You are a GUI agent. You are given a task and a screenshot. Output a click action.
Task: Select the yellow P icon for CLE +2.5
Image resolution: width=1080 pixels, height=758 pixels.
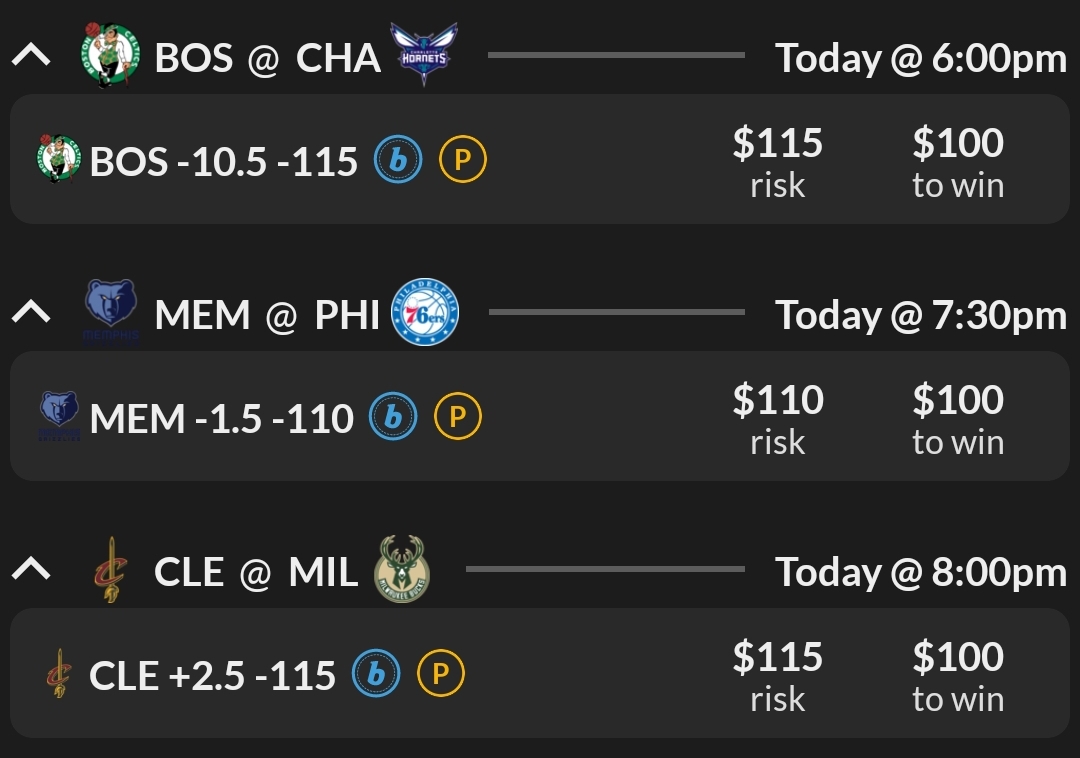[441, 675]
